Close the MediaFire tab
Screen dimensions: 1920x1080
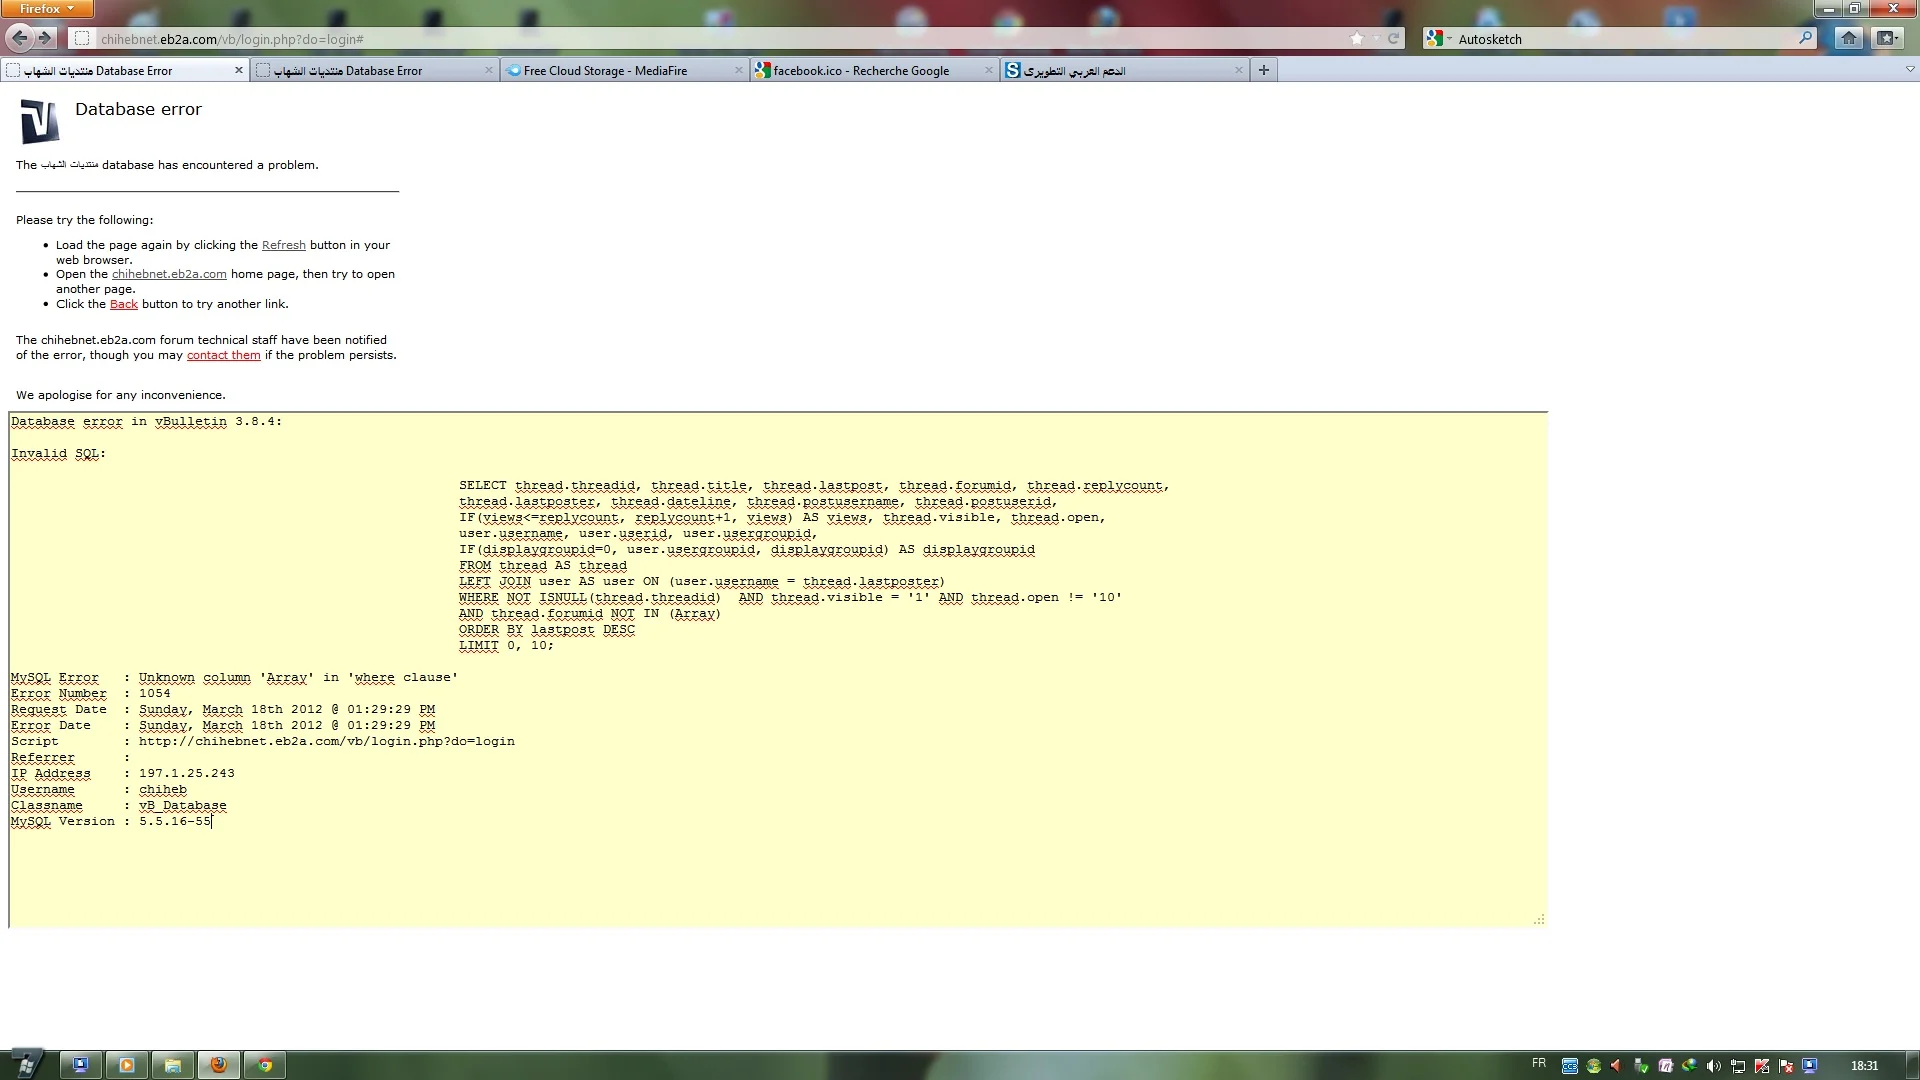coord(738,71)
